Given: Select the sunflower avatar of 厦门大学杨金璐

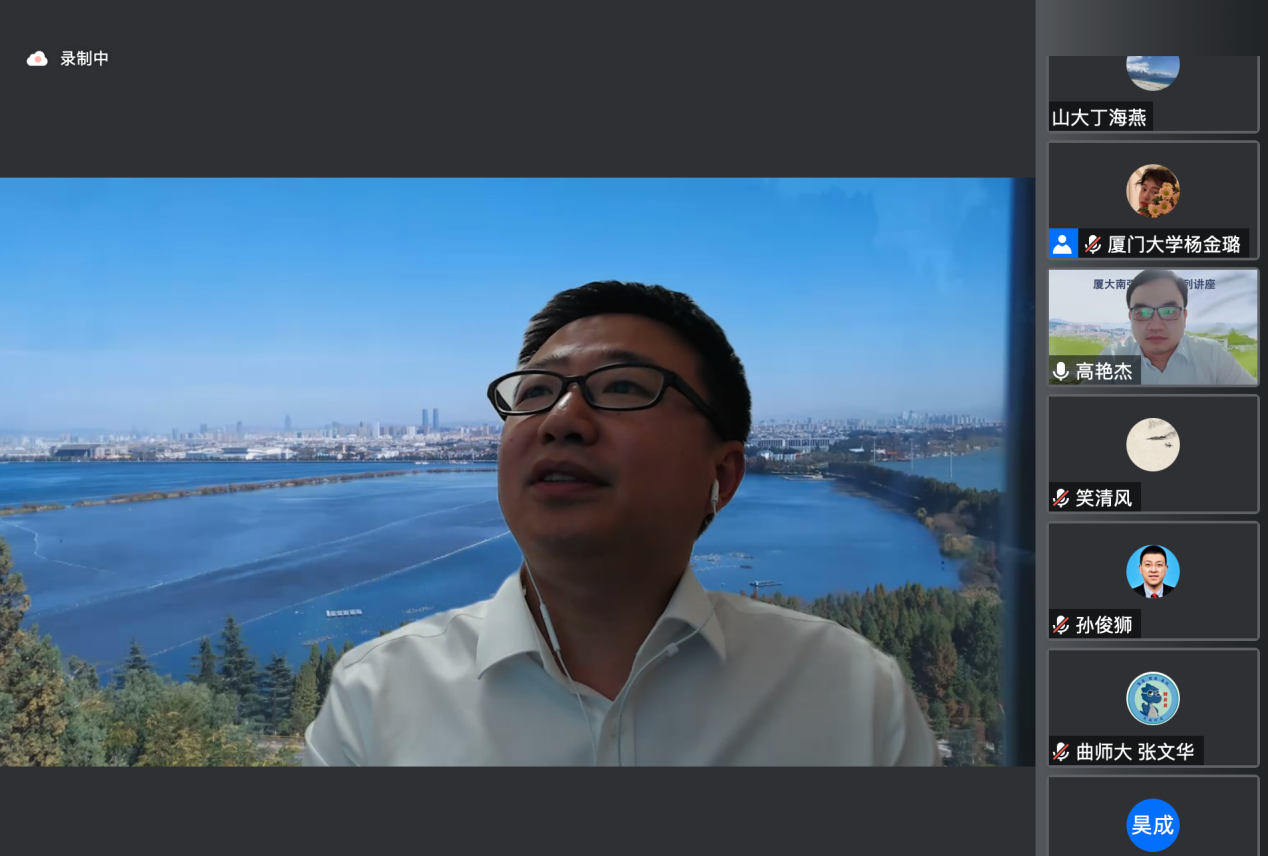Looking at the screenshot, I should [1152, 191].
